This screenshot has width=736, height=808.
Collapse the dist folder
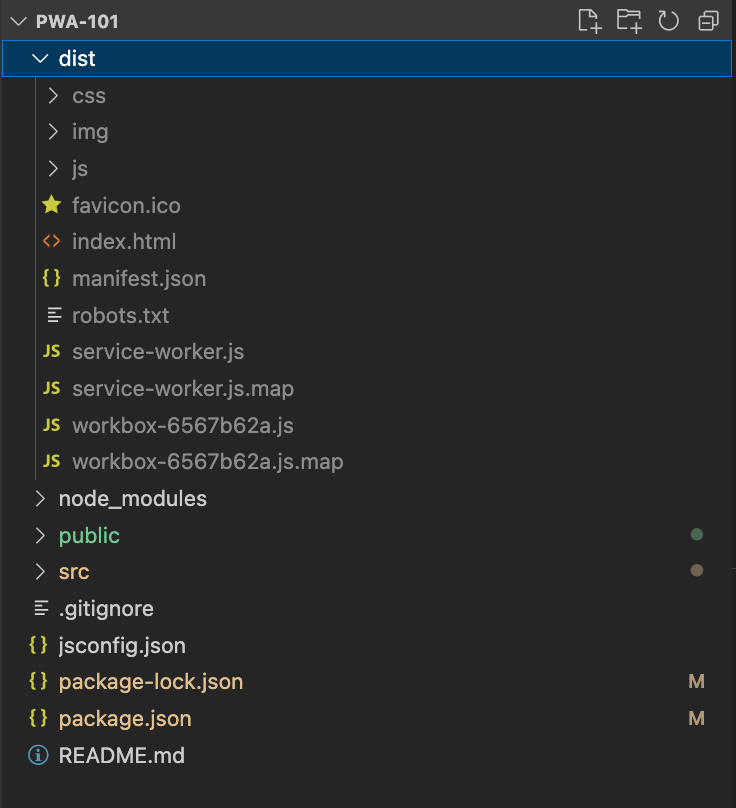pyautogui.click(x=40, y=59)
